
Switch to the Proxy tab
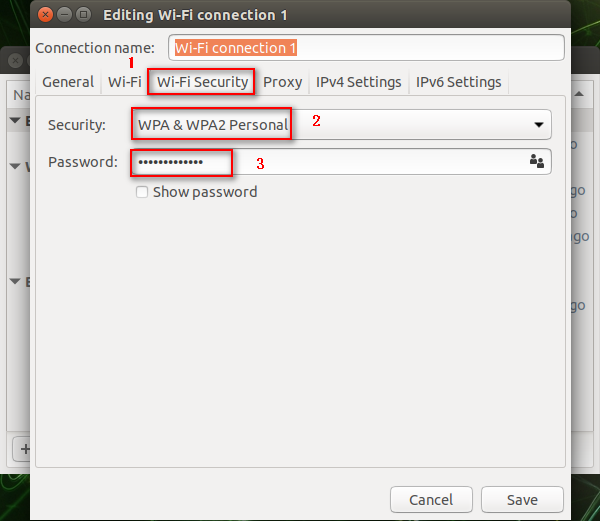[x=282, y=82]
